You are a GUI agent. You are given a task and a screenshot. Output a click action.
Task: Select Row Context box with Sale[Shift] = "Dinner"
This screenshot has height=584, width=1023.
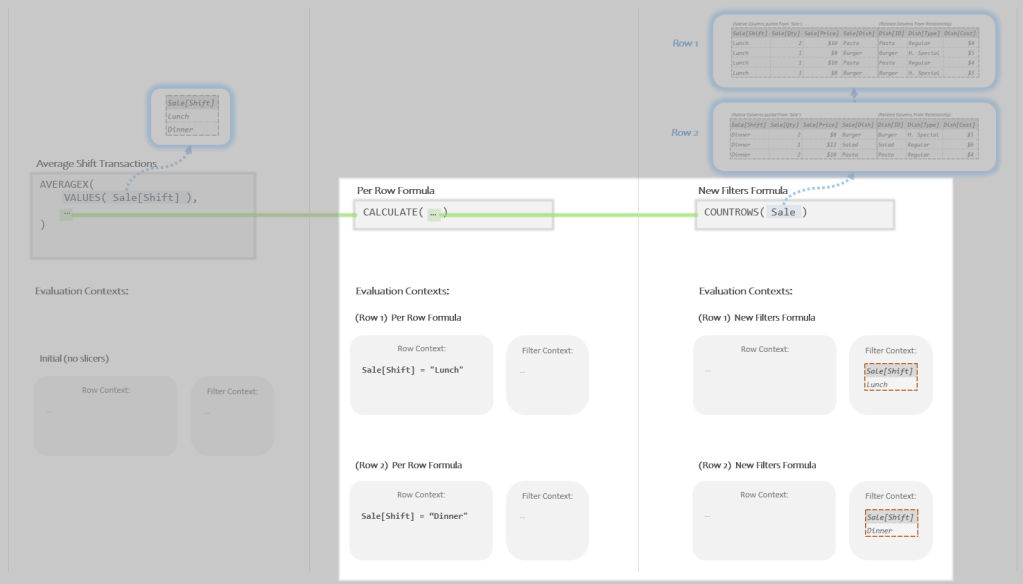421,520
